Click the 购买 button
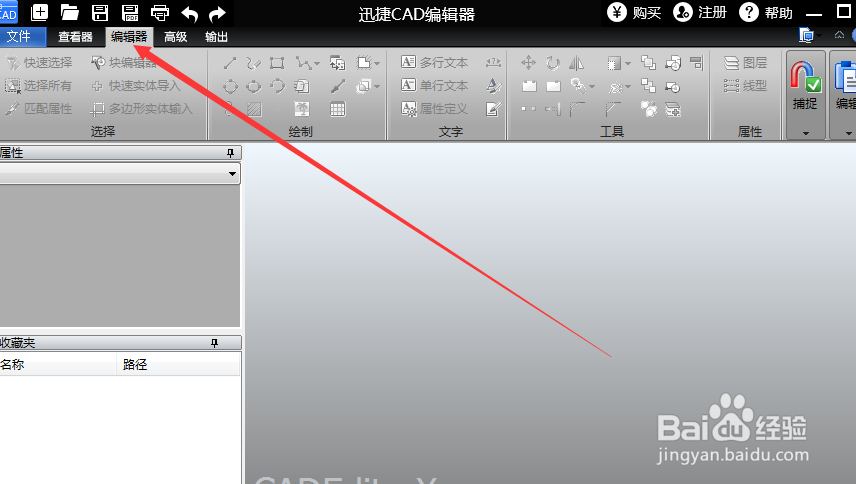The image size is (856, 484). pyautogui.click(x=635, y=13)
